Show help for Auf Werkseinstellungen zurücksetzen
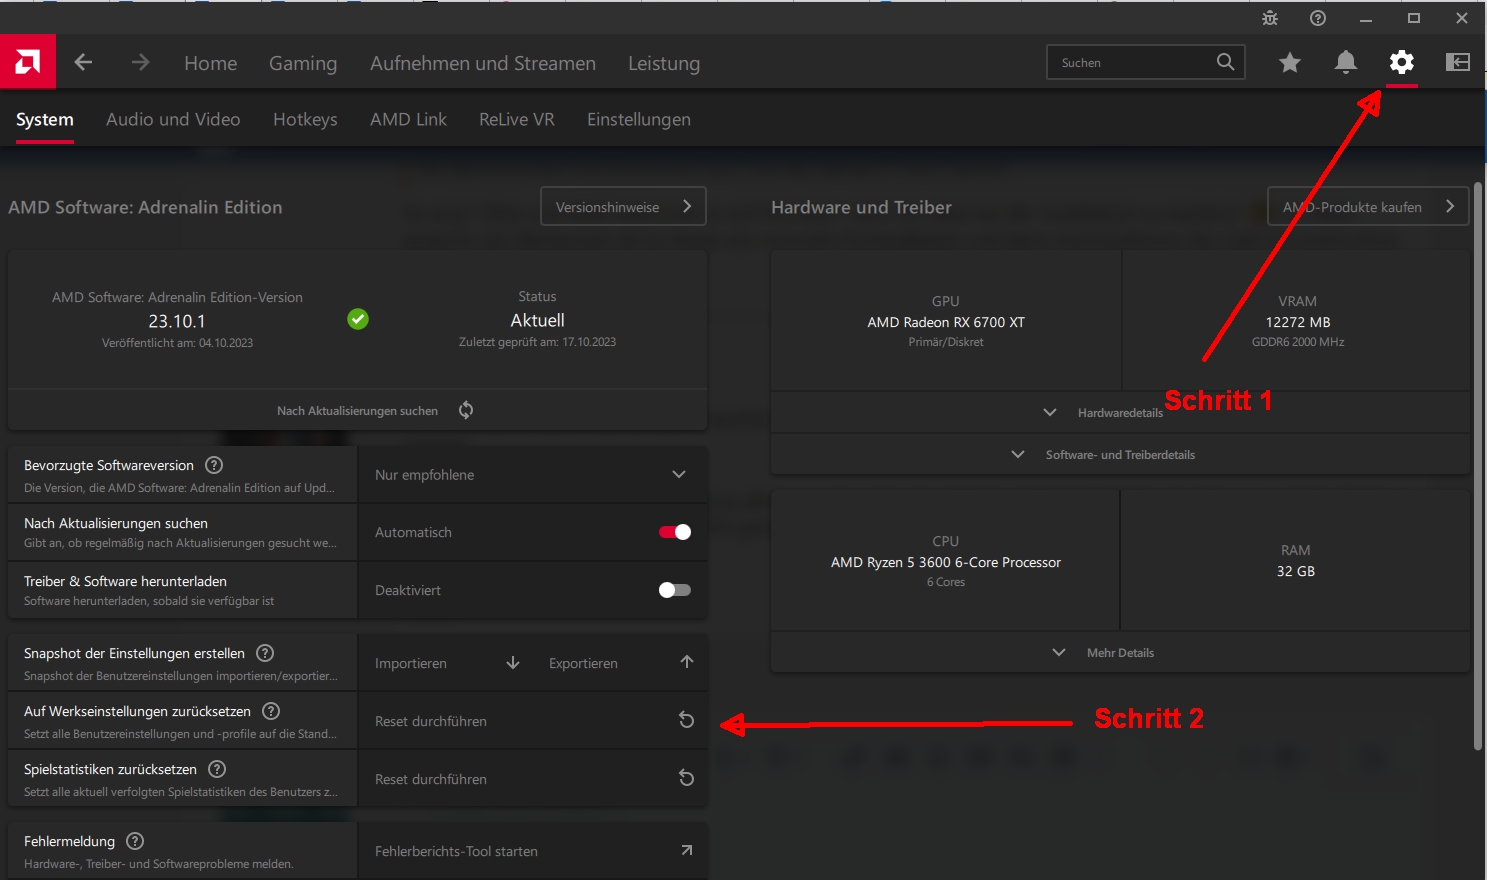Image resolution: width=1487 pixels, height=880 pixels. pos(271,711)
